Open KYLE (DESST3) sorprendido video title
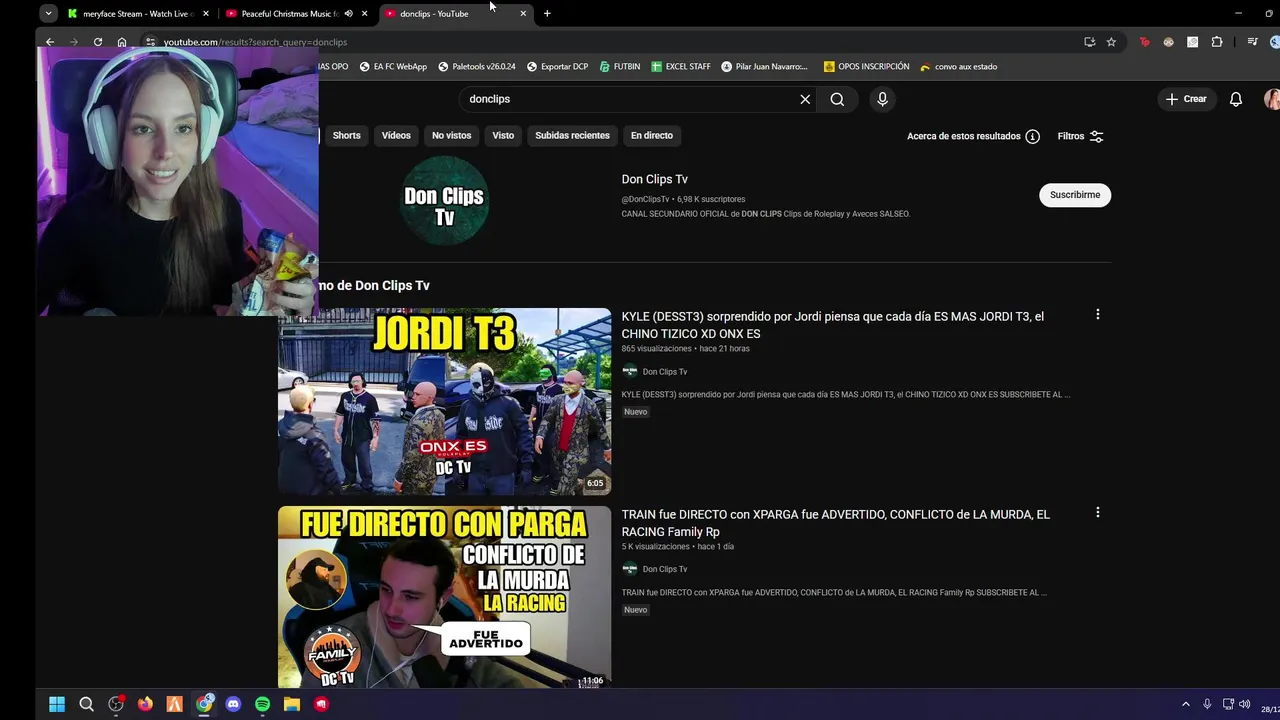Screen dimensions: 1280x720 833,325
